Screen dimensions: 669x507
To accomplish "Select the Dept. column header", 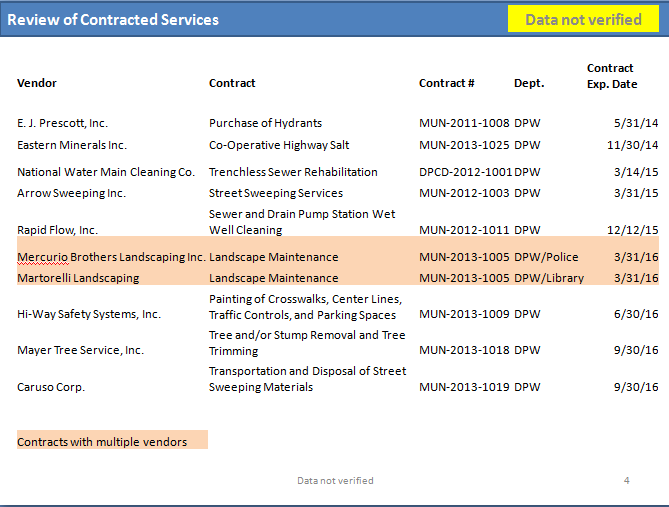I will pos(529,83).
